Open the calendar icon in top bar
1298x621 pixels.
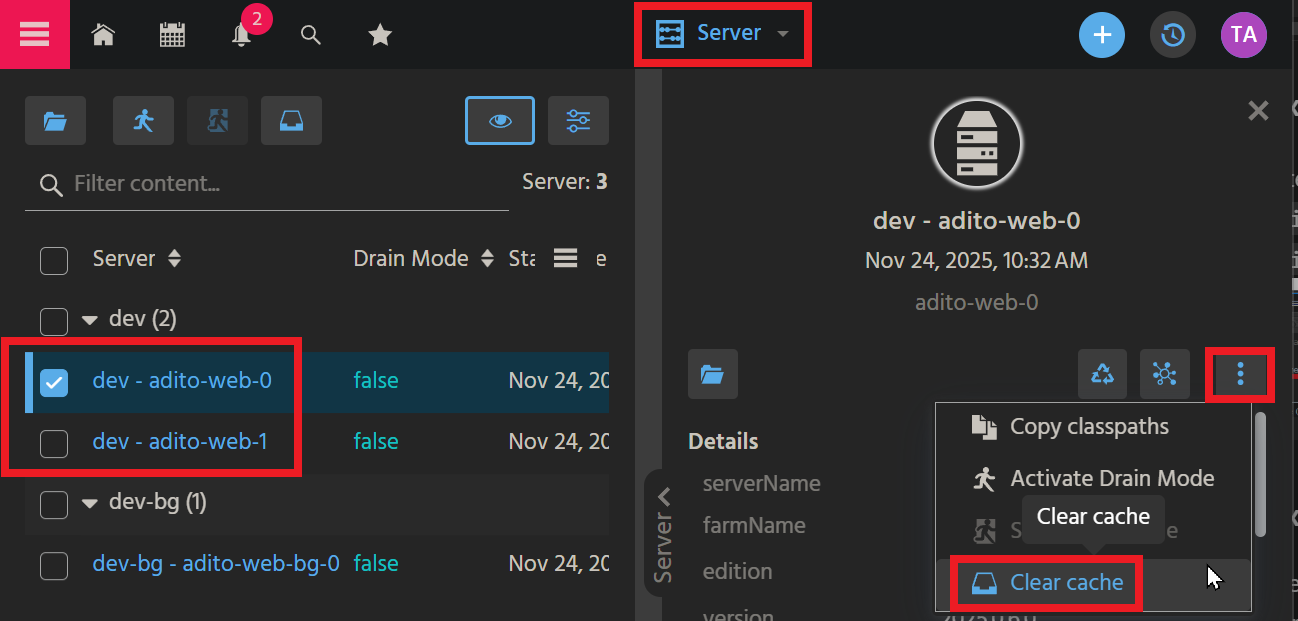tap(172, 35)
